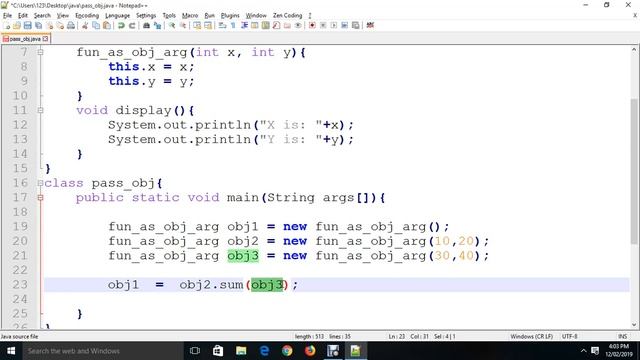The height and width of the screenshot is (360, 640).
Task: Click the Paste toolbar icon
Action: click(107, 25)
